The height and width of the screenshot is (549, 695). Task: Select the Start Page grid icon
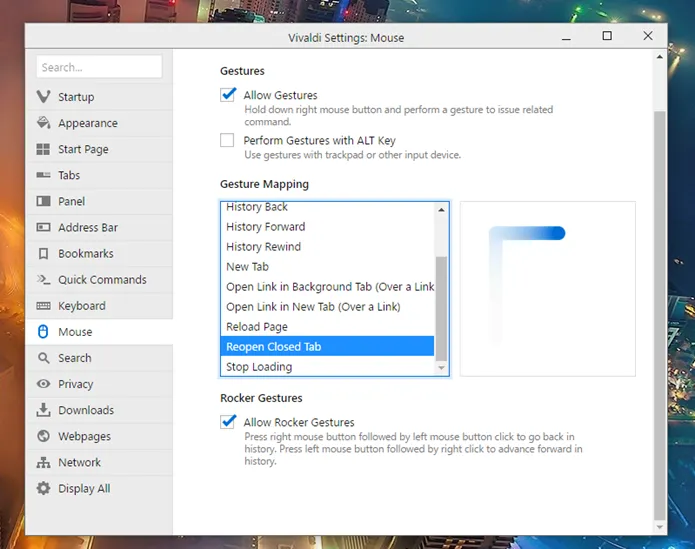point(43,149)
